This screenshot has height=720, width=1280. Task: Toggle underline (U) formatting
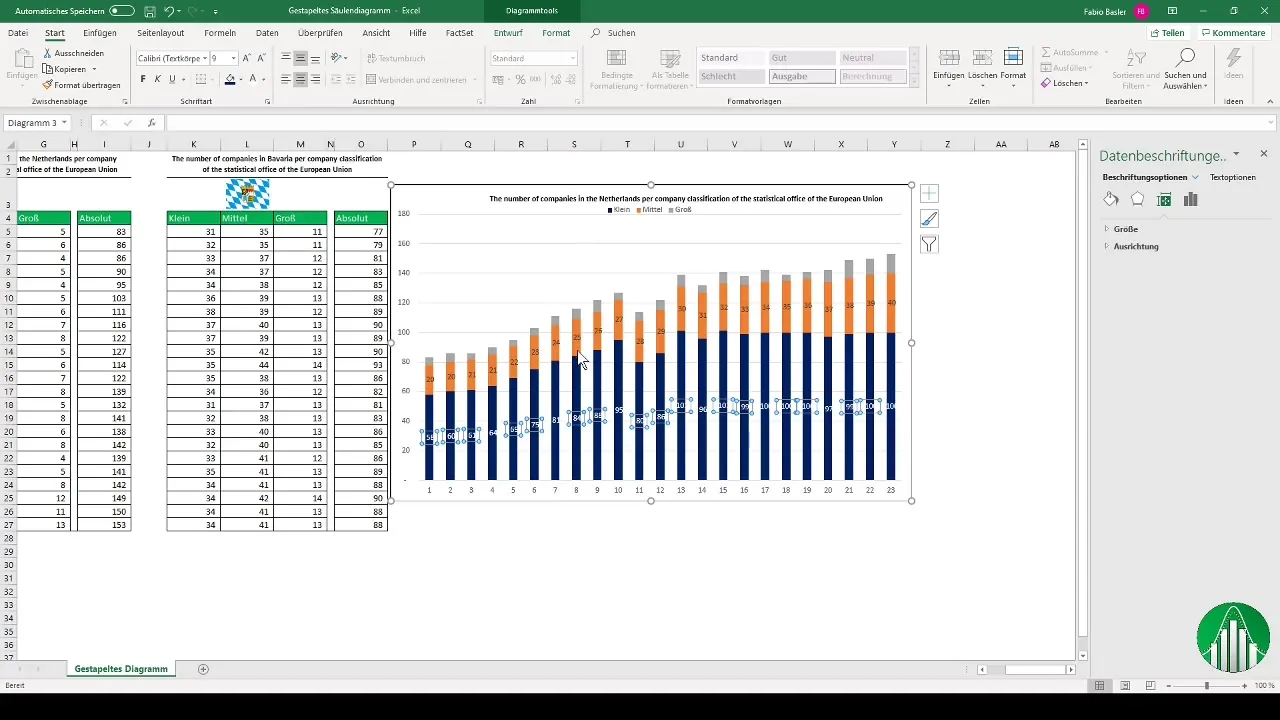(x=172, y=79)
